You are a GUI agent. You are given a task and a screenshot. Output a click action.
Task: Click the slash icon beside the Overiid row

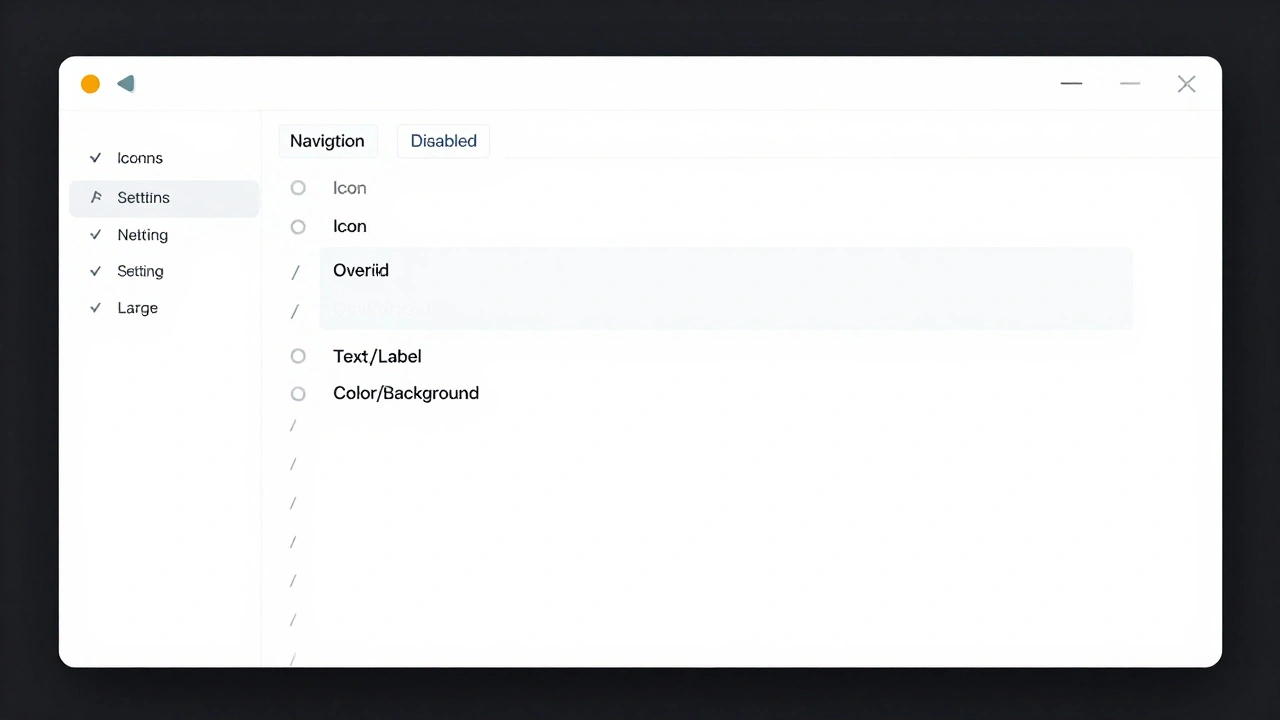click(x=295, y=271)
